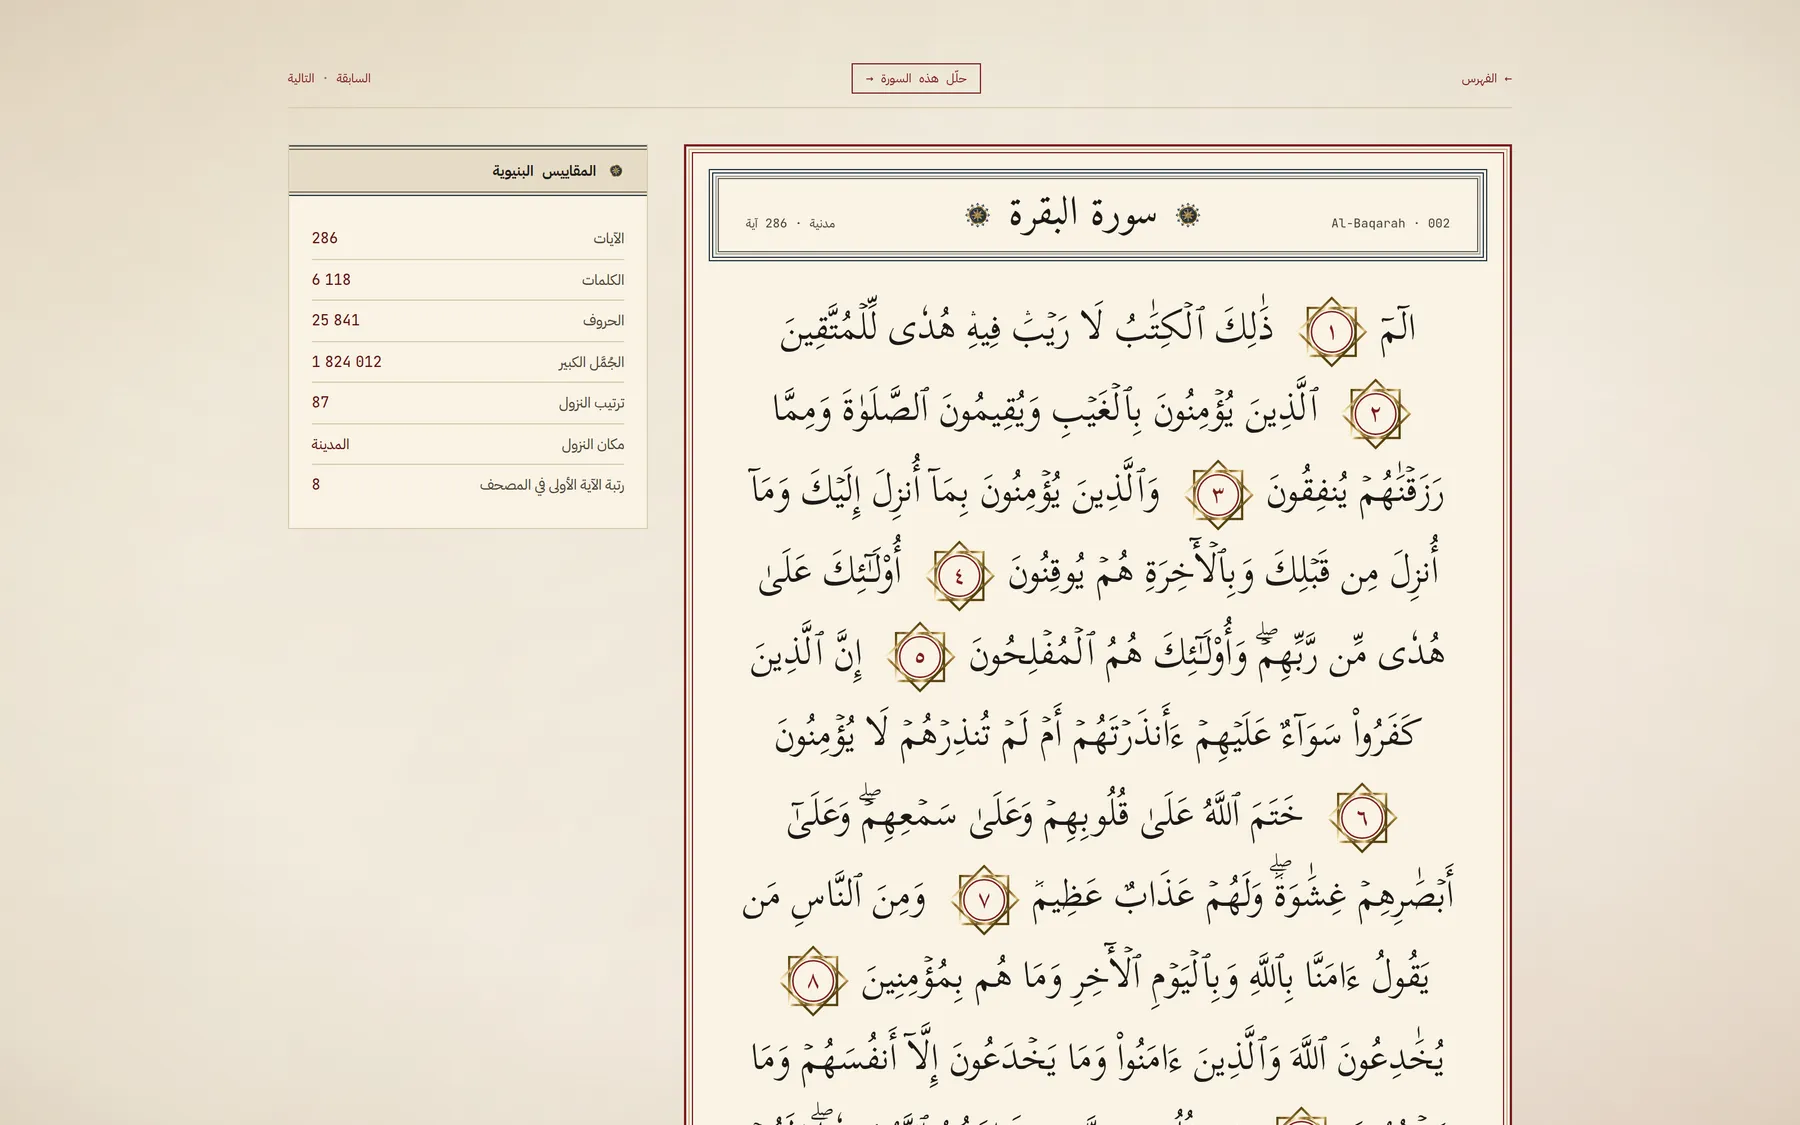This screenshot has height=1125, width=1800.
Task: Click the رتبة الآية الأولى value 8
Action: (316, 484)
